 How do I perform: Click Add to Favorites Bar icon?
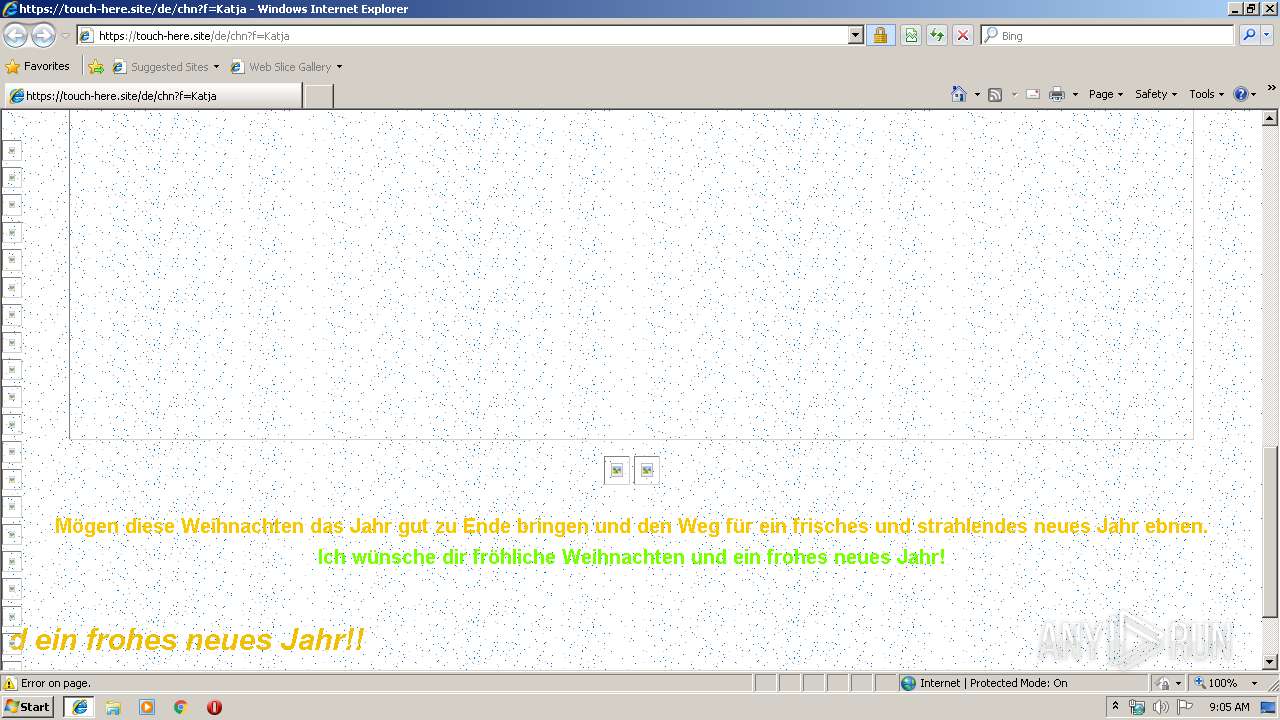(x=95, y=67)
